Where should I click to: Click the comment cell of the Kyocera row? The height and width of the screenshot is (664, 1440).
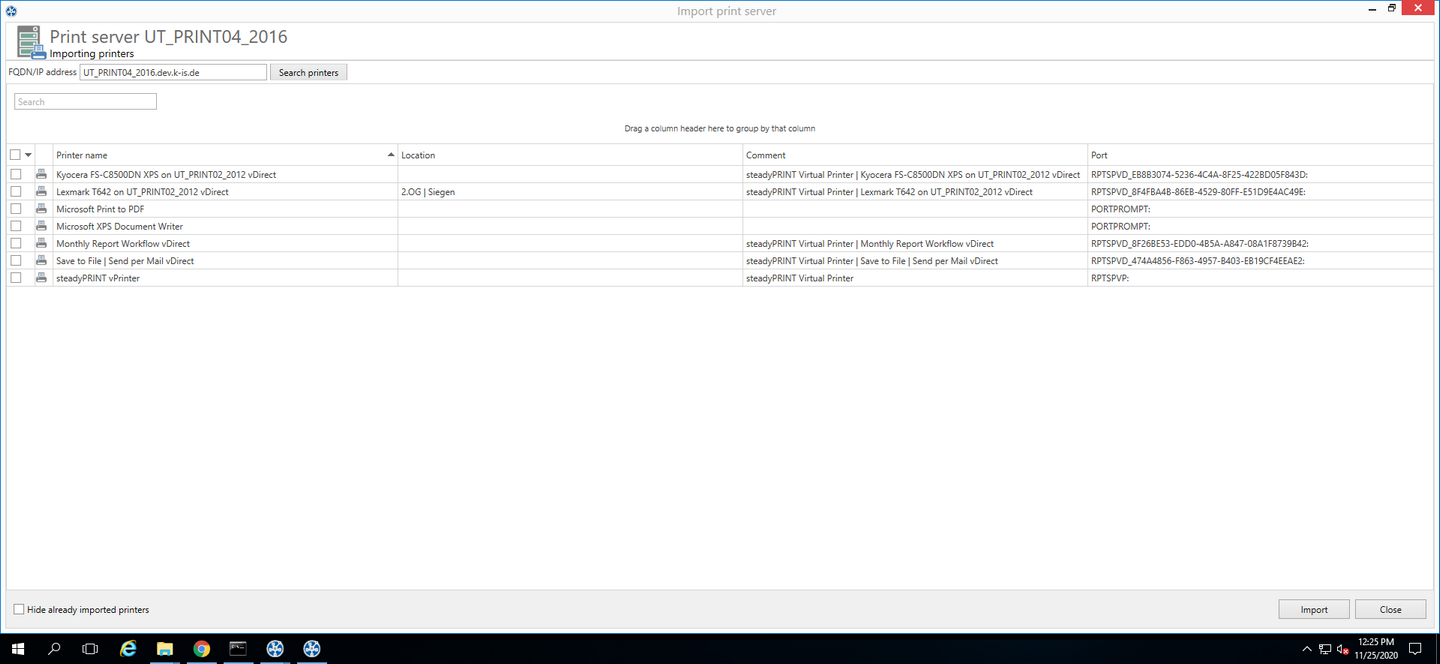coord(913,174)
